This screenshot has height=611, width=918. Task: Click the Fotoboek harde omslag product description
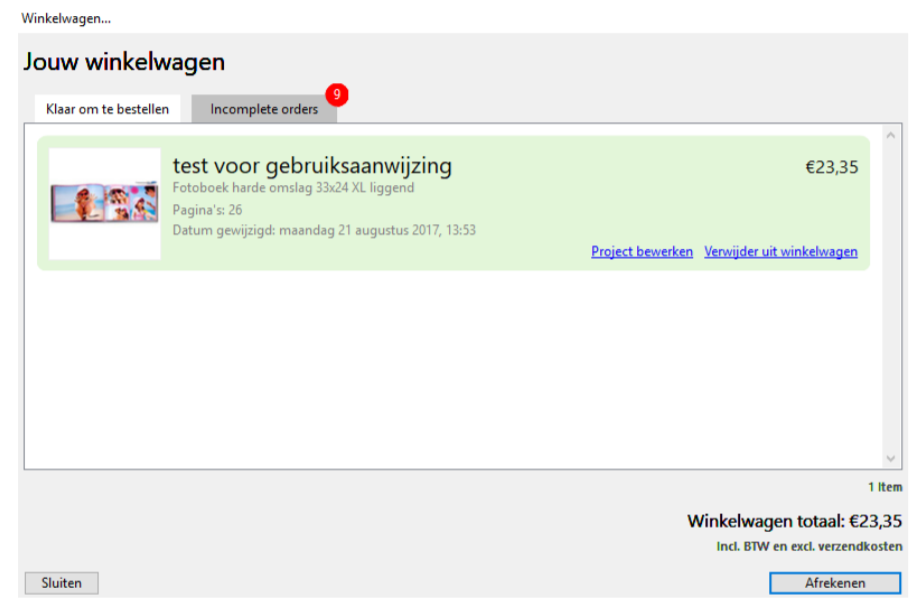point(293,188)
